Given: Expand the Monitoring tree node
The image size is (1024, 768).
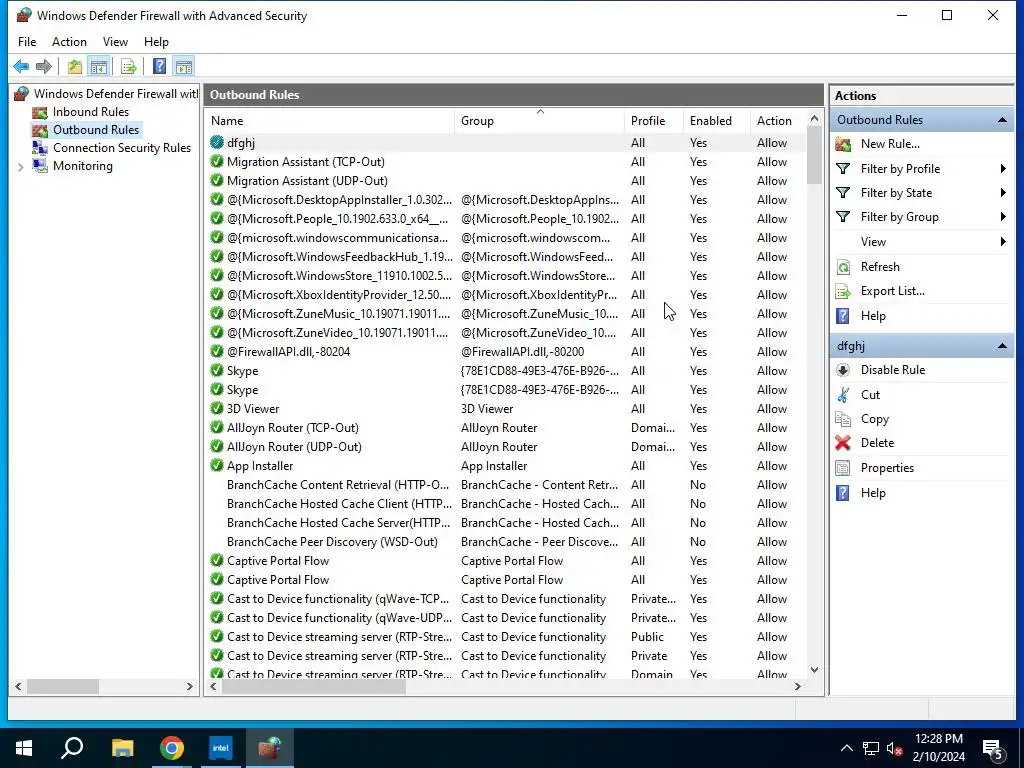Looking at the screenshot, I should tap(20, 167).
